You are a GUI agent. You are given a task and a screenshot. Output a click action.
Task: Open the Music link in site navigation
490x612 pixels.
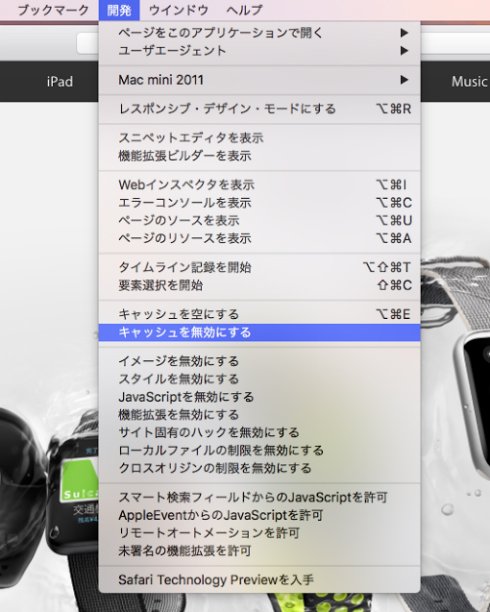pyautogui.click(x=469, y=82)
